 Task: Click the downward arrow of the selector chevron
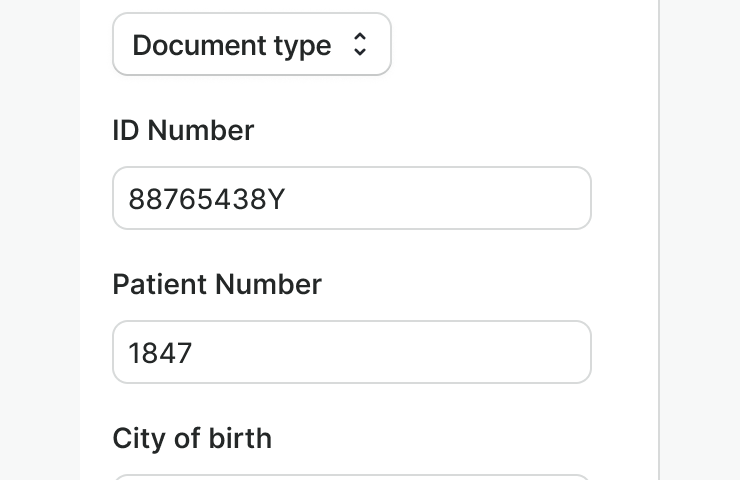tap(360, 52)
